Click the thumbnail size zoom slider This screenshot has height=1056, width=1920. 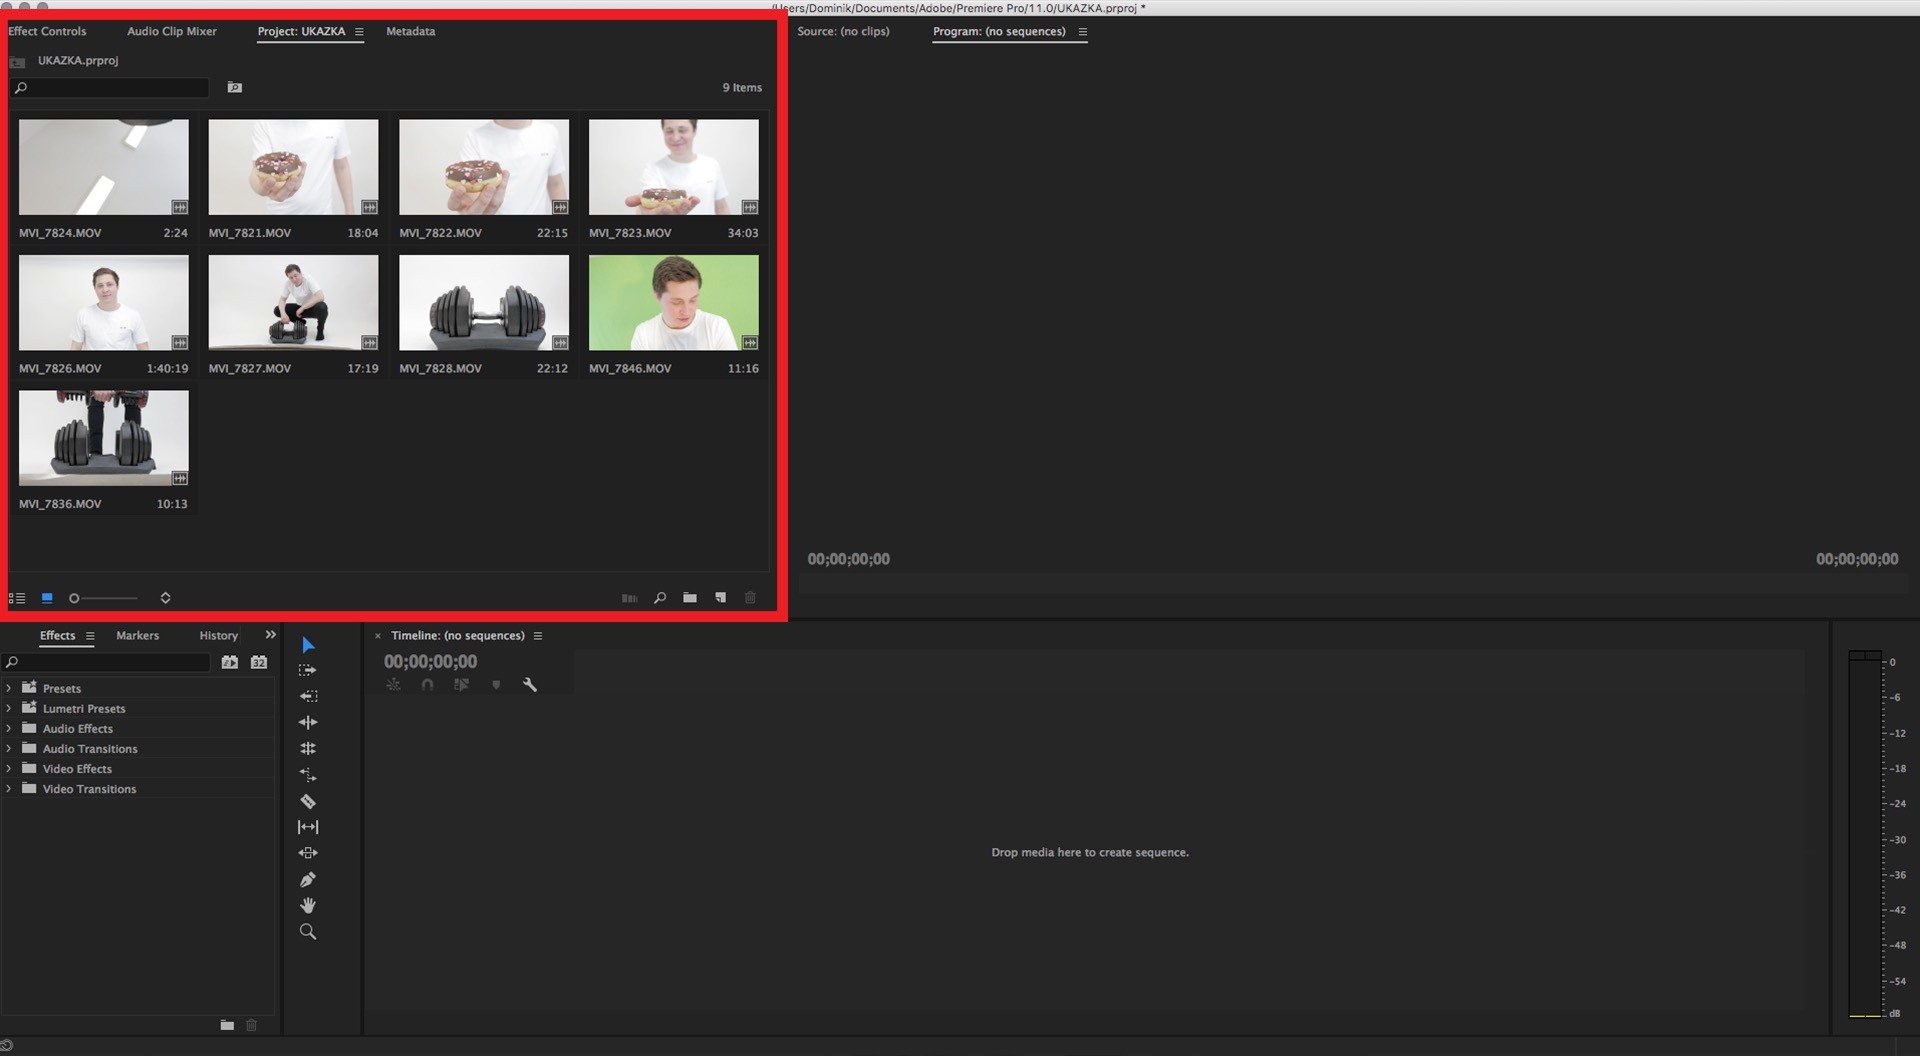104,598
